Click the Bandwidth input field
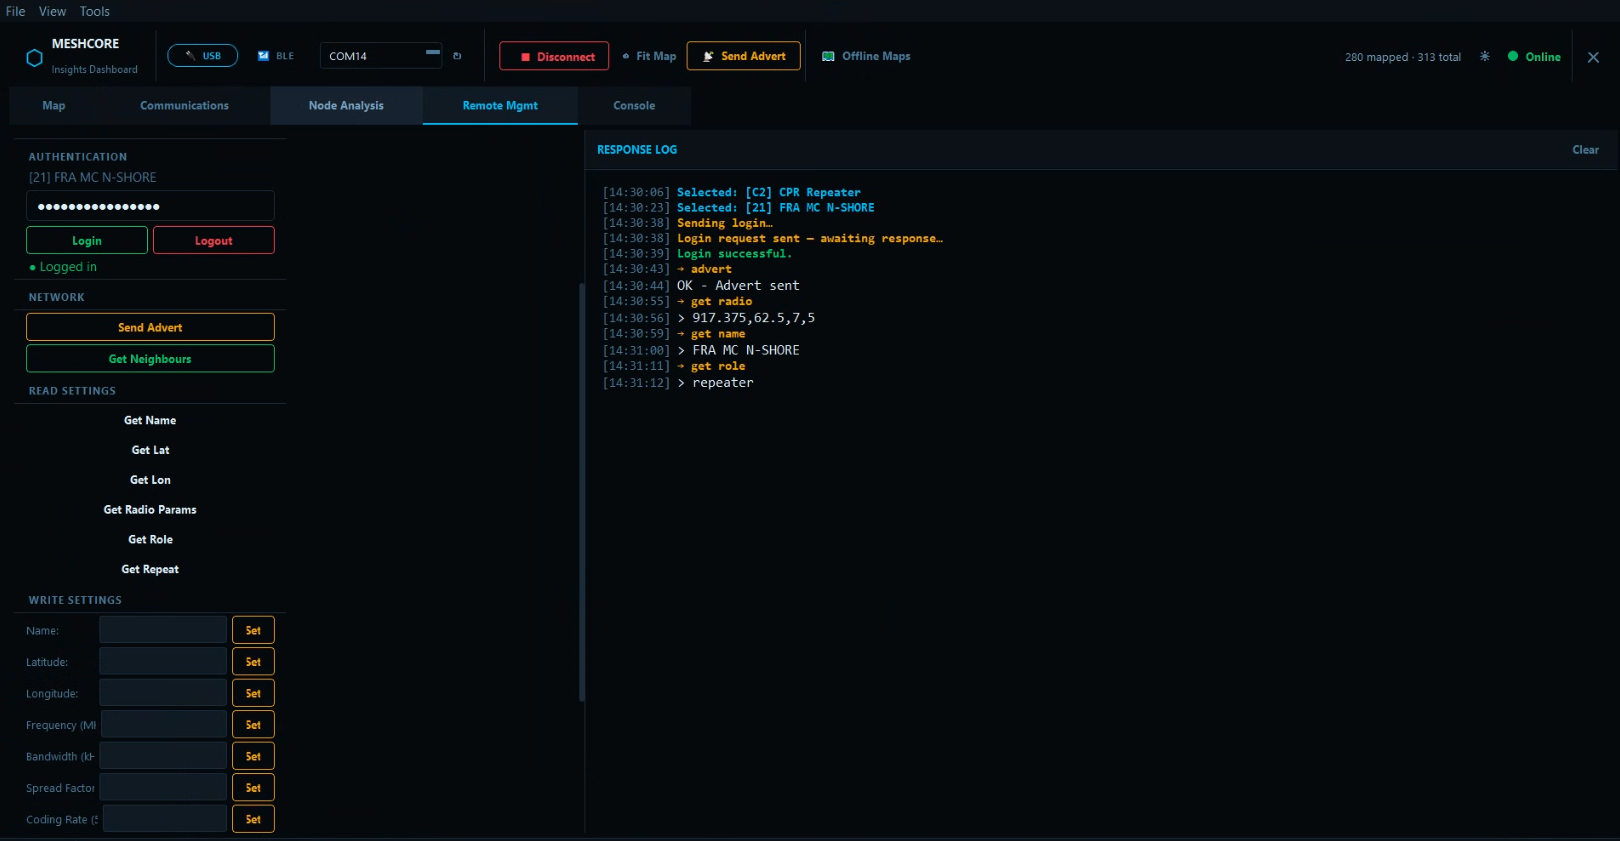 coord(163,756)
